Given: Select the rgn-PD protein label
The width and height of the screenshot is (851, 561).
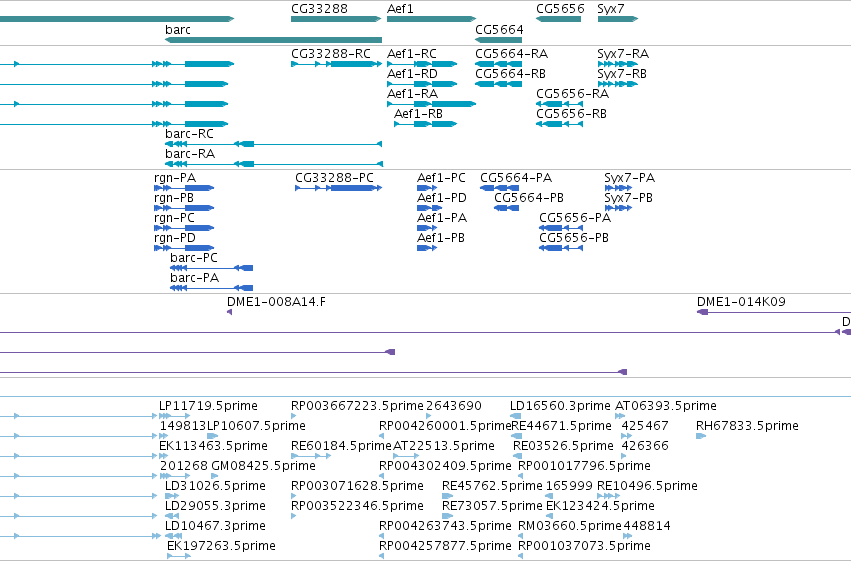Looking at the screenshot, I should tap(174, 238).
